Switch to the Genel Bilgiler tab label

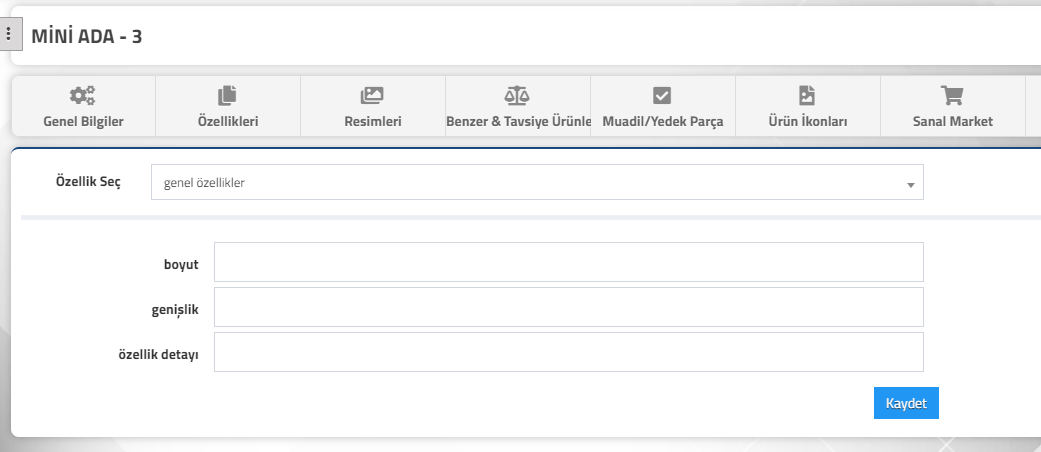tap(84, 121)
